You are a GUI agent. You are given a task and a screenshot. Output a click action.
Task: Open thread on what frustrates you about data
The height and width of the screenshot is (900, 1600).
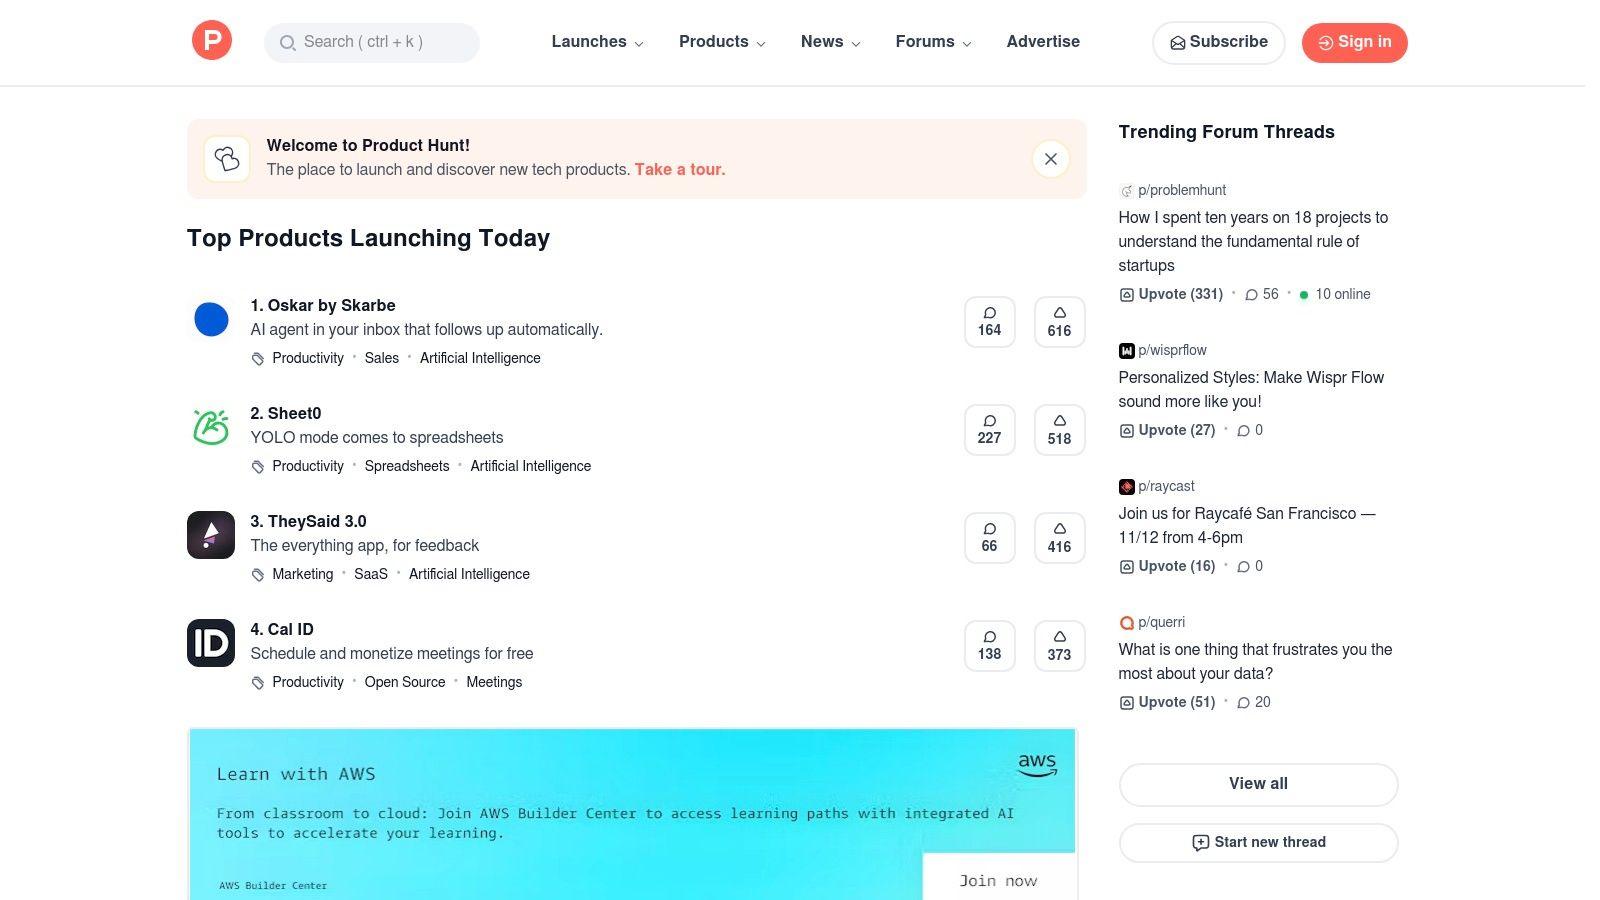tap(1255, 662)
